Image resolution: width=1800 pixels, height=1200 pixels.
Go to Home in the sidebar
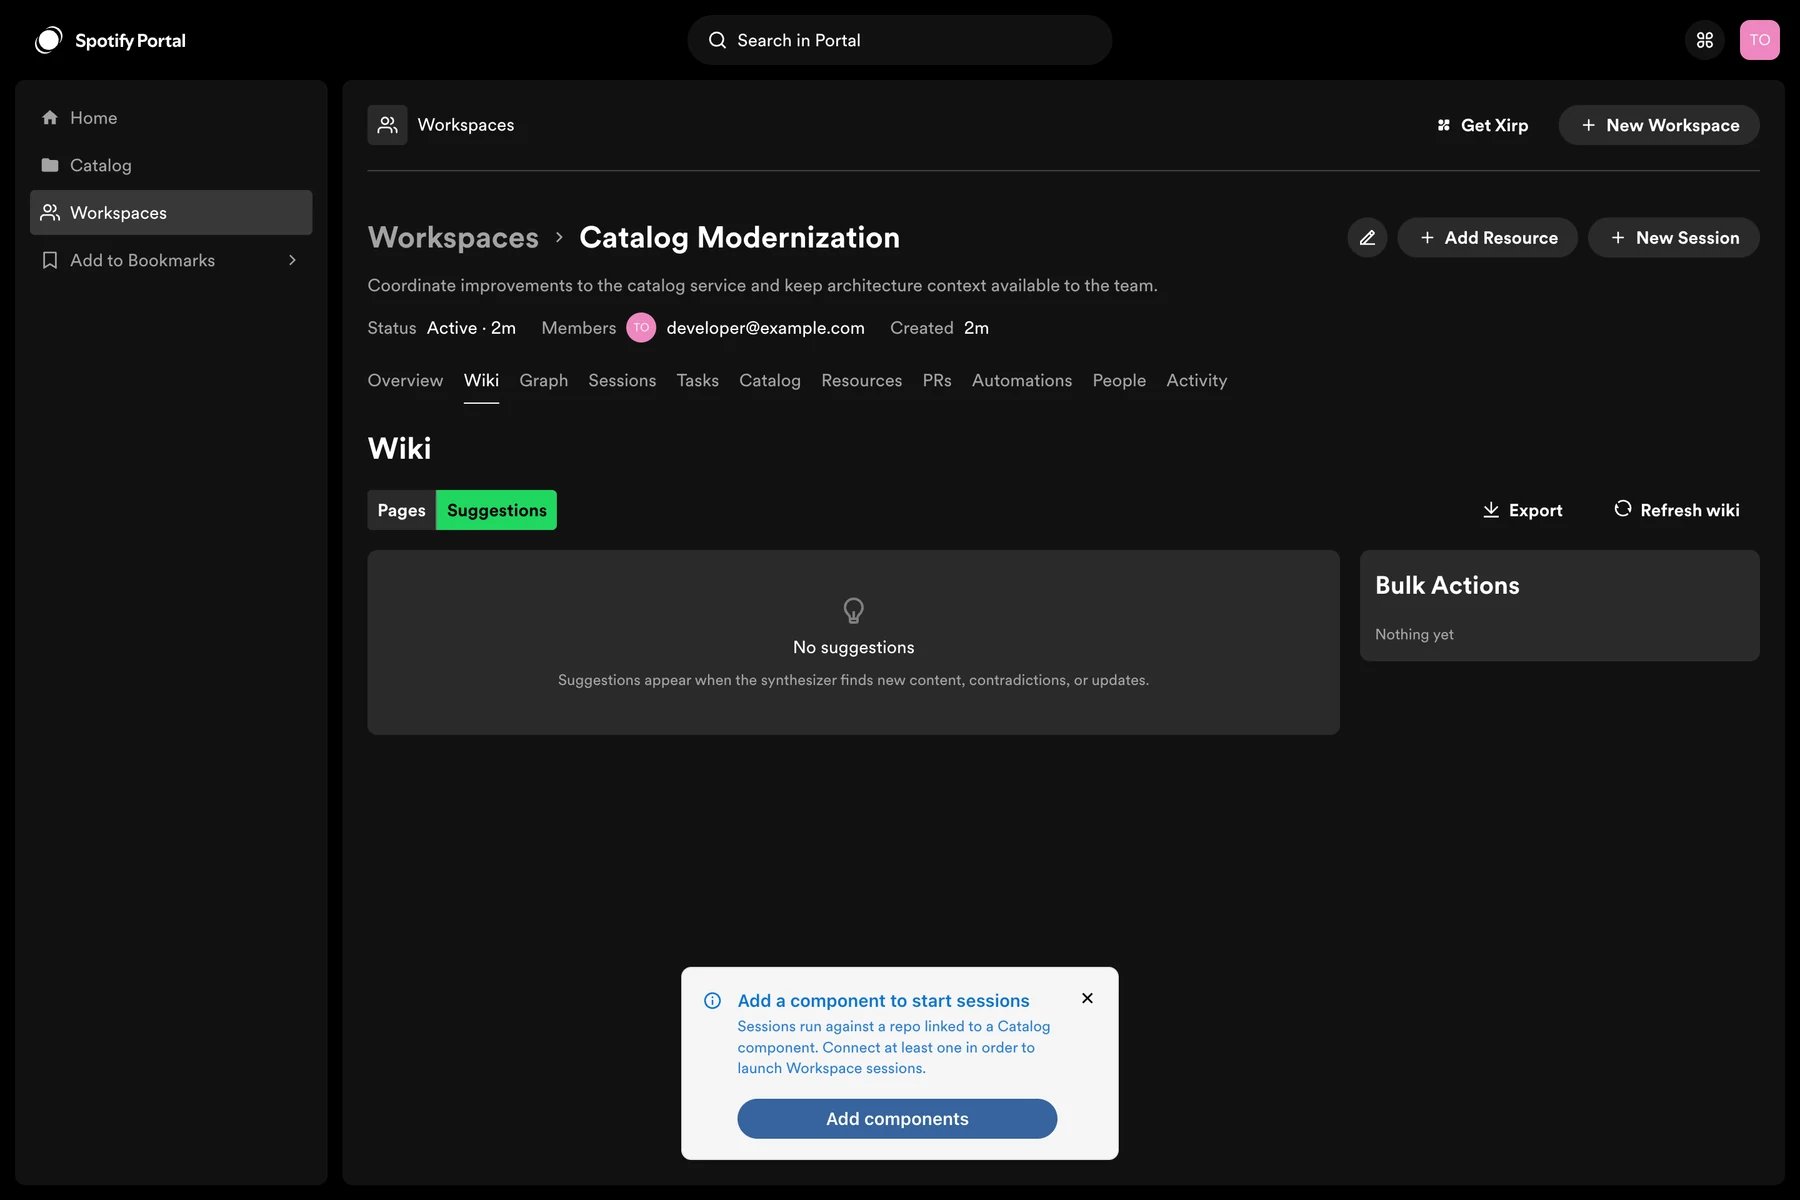coord(171,118)
